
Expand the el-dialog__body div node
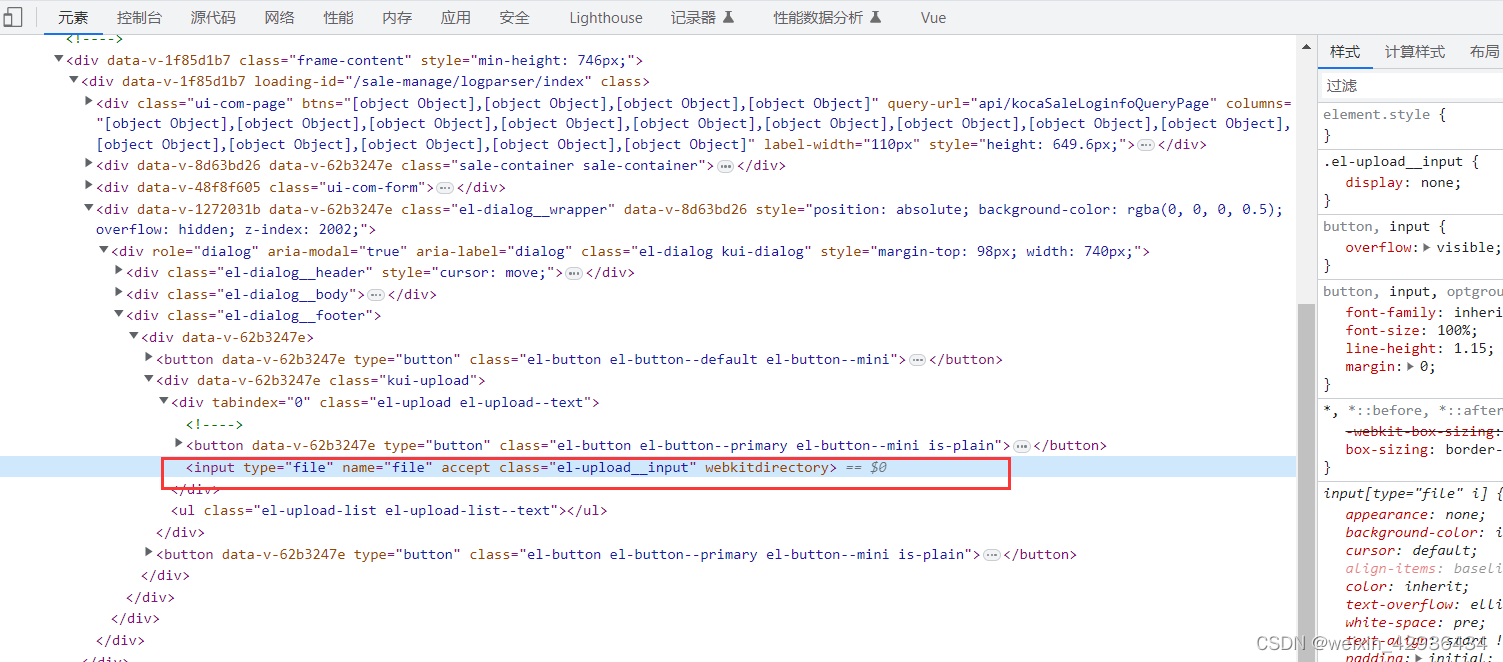tap(118, 294)
